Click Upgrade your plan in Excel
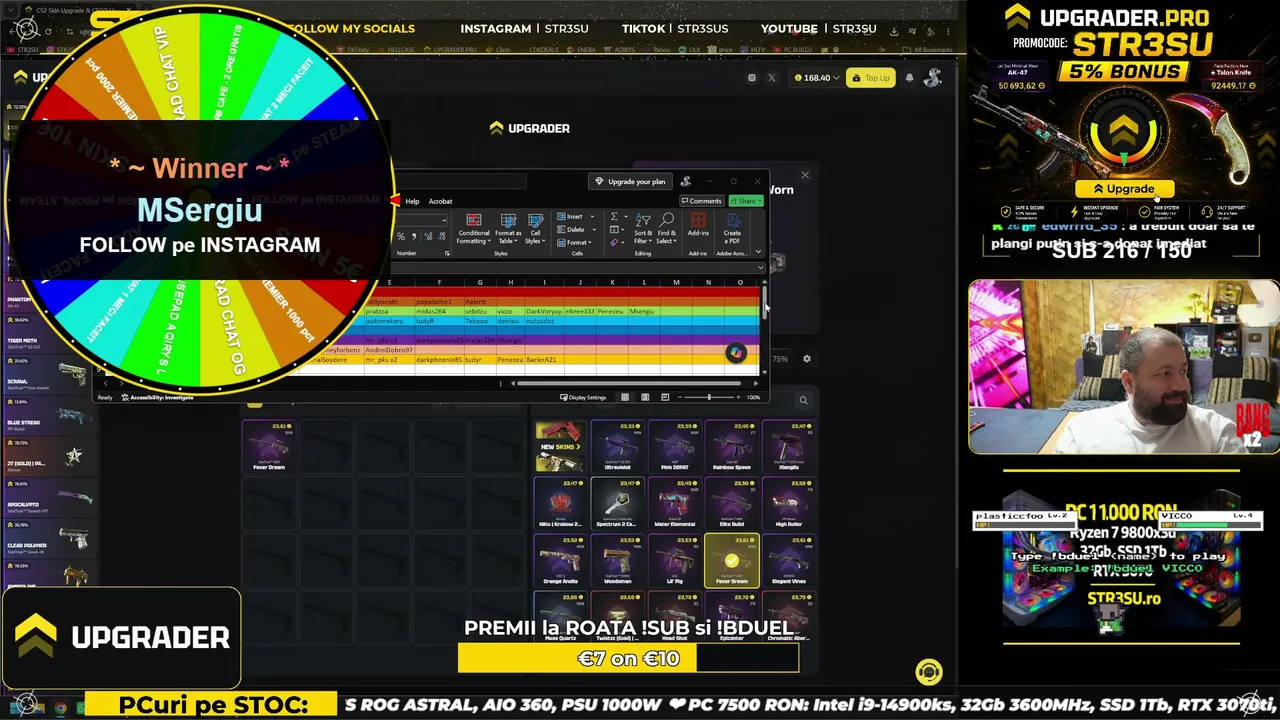The image size is (1280, 720). [x=630, y=181]
